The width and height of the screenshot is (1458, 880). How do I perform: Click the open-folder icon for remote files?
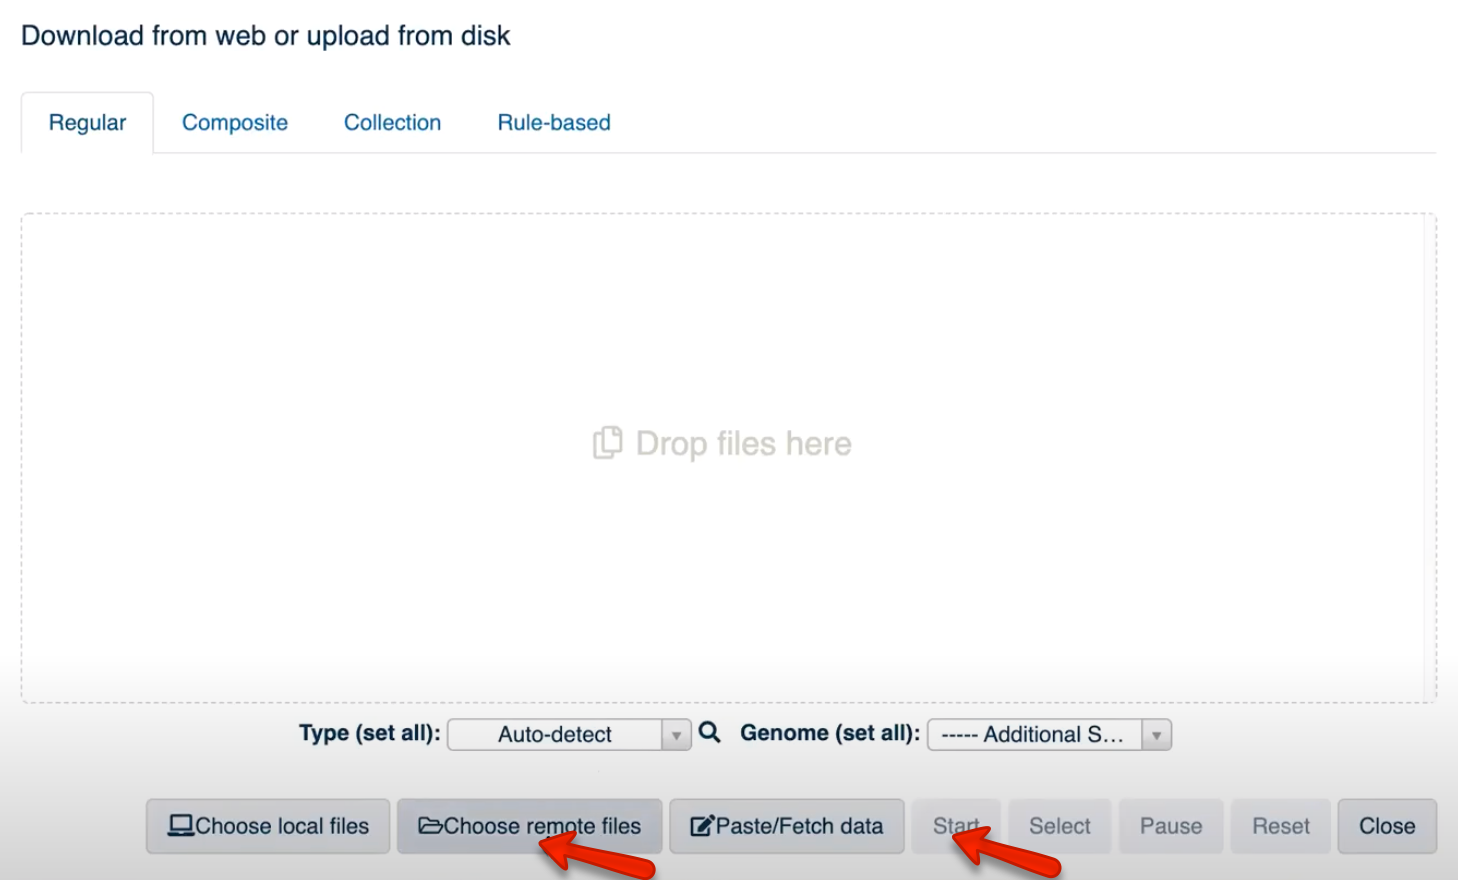431,826
